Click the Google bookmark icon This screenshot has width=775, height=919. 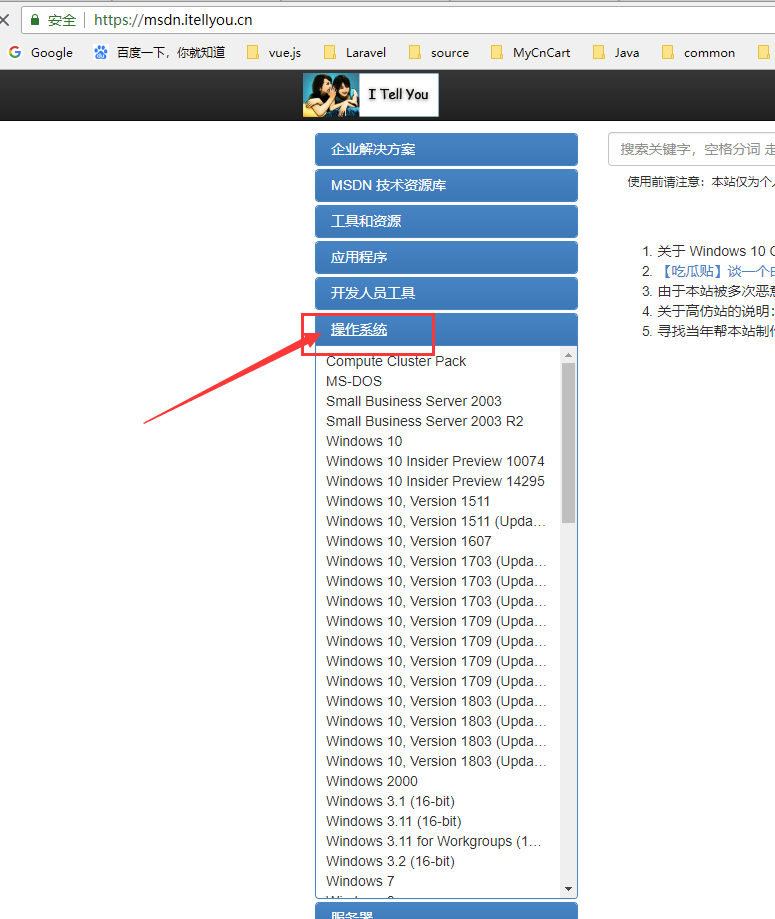(x=15, y=52)
